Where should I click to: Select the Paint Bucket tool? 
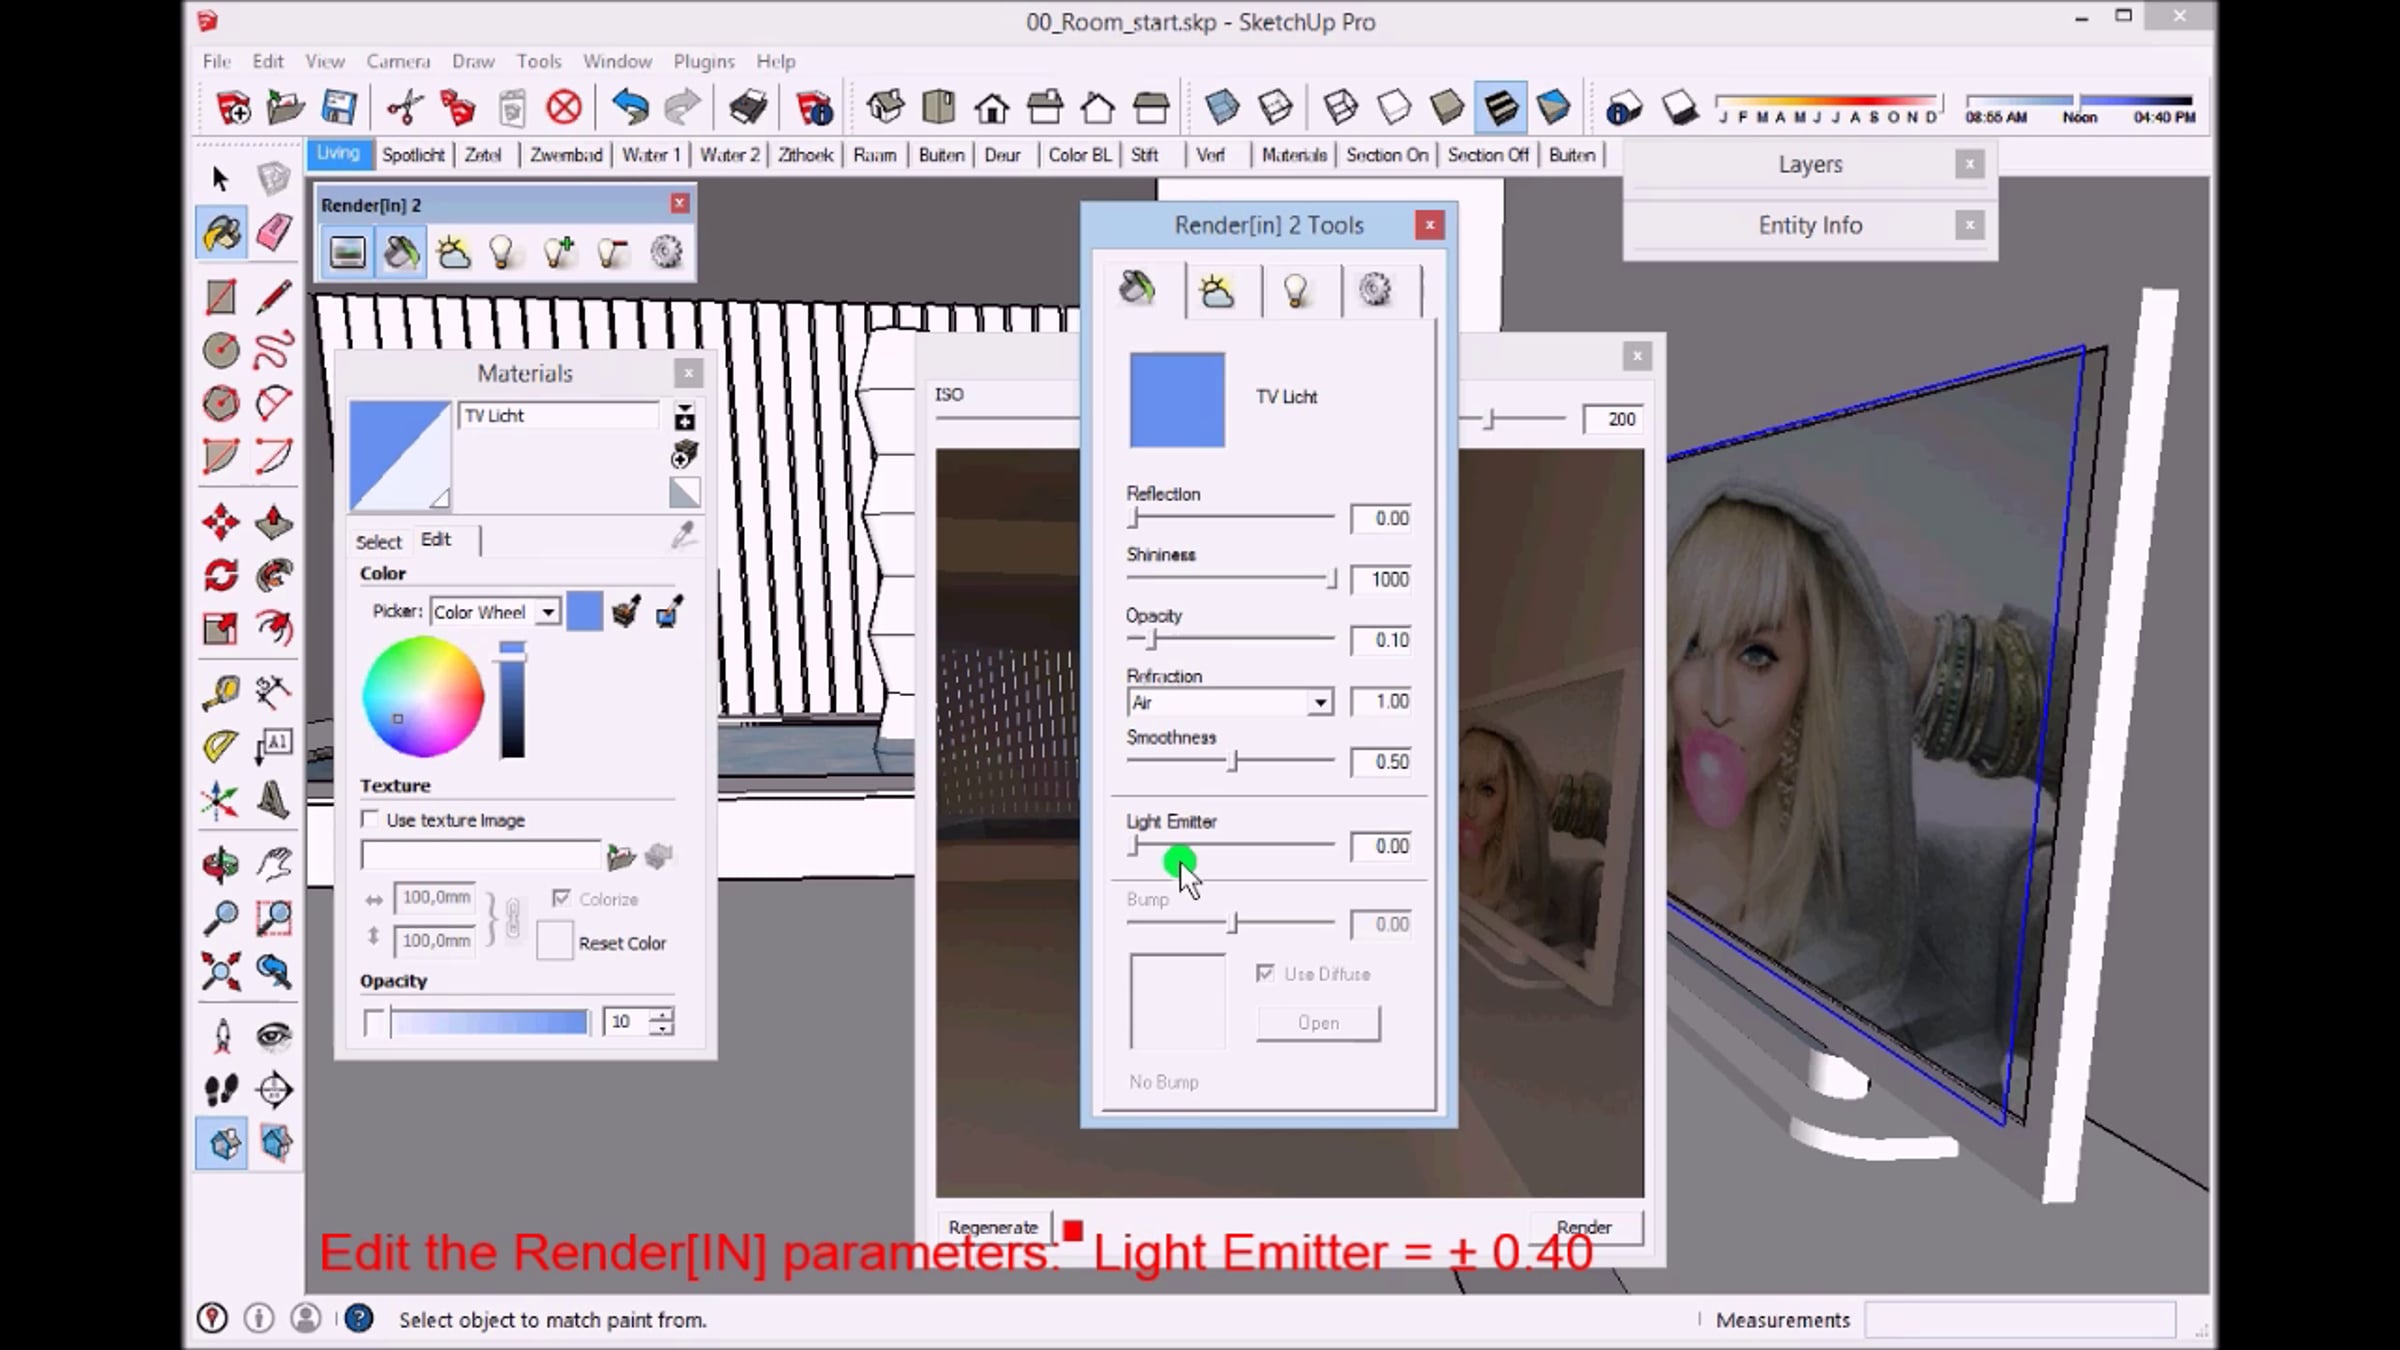221,233
